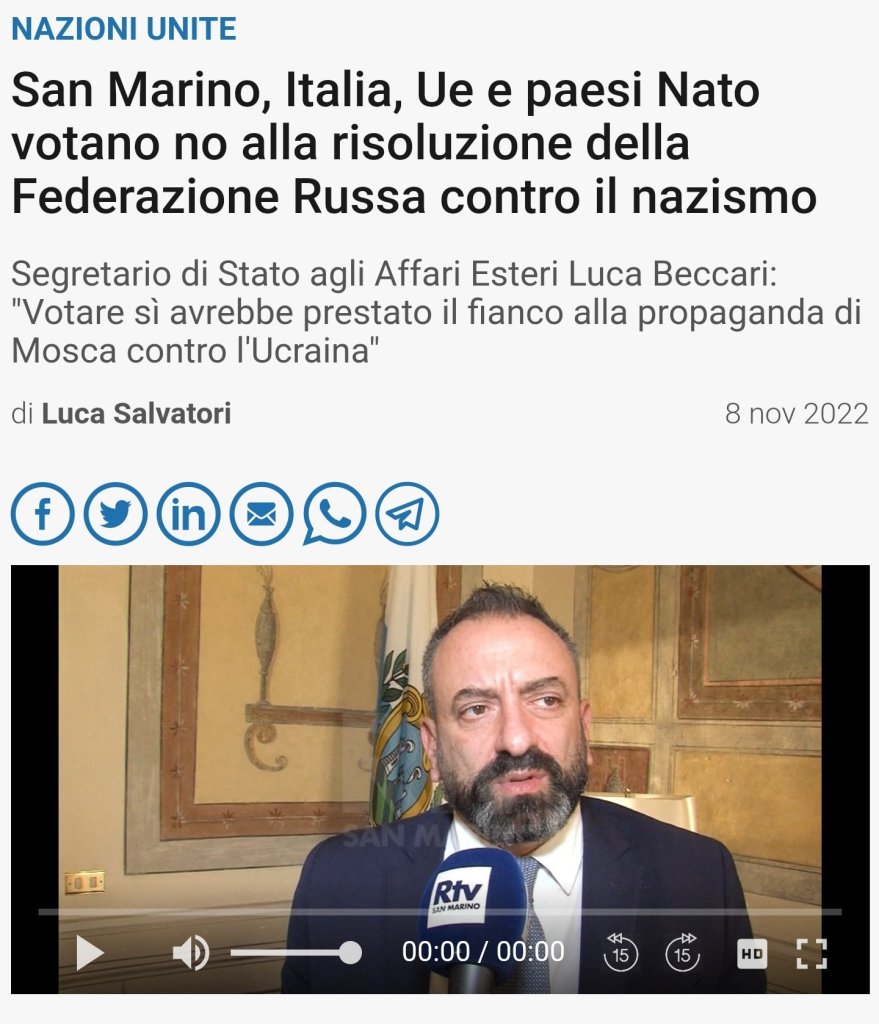The width and height of the screenshot is (879, 1024).
Task: Toggle HD video quality
Action: pyautogui.click(x=752, y=953)
